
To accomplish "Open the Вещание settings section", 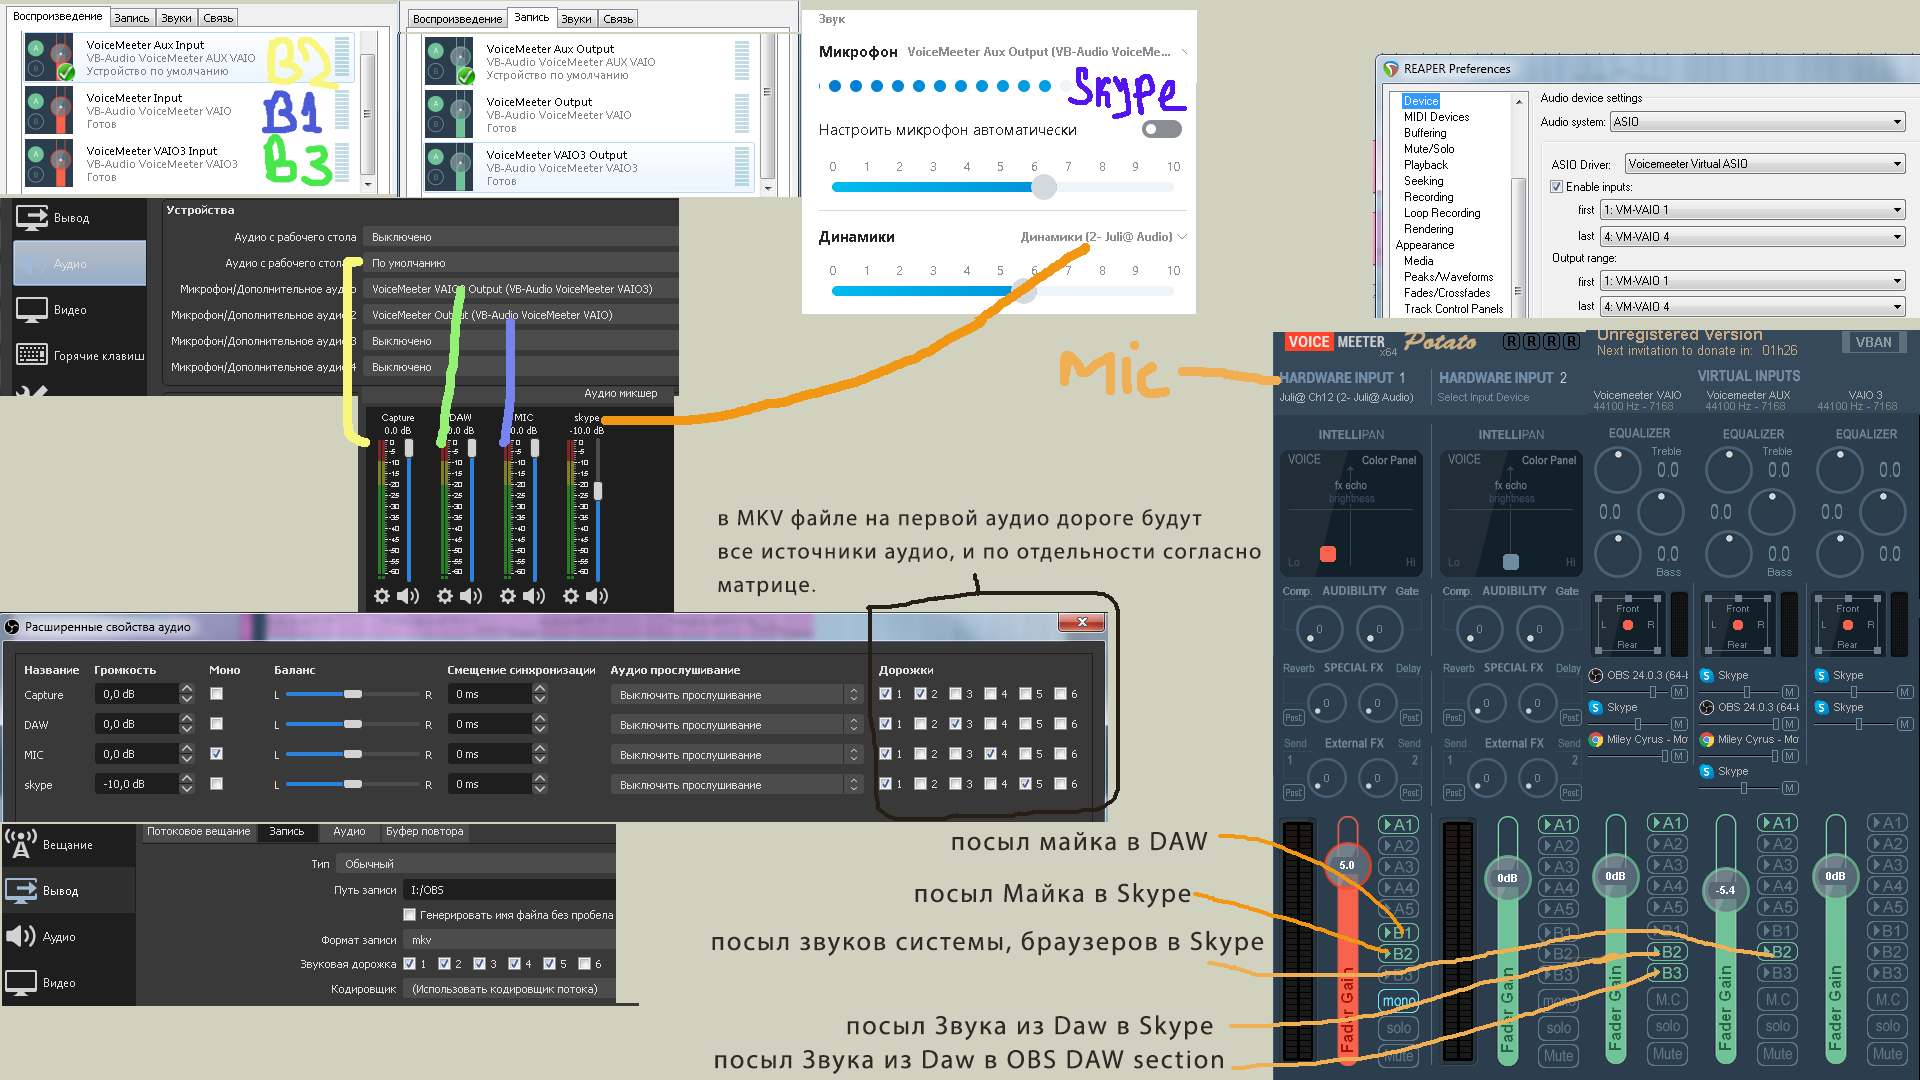I will click(66, 845).
